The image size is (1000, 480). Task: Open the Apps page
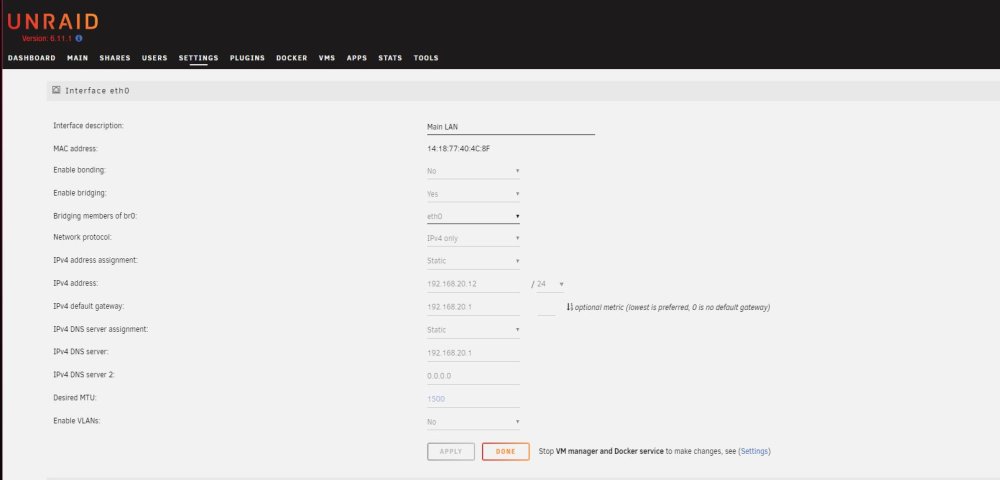pyautogui.click(x=357, y=58)
